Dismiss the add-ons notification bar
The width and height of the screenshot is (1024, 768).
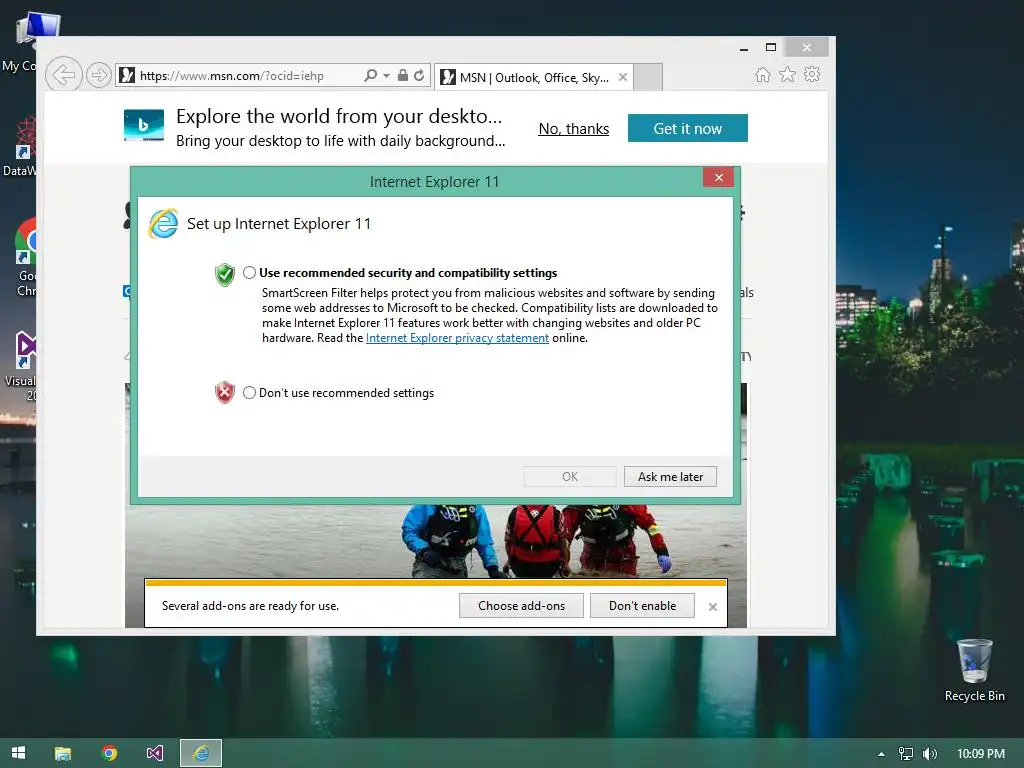tap(712, 607)
